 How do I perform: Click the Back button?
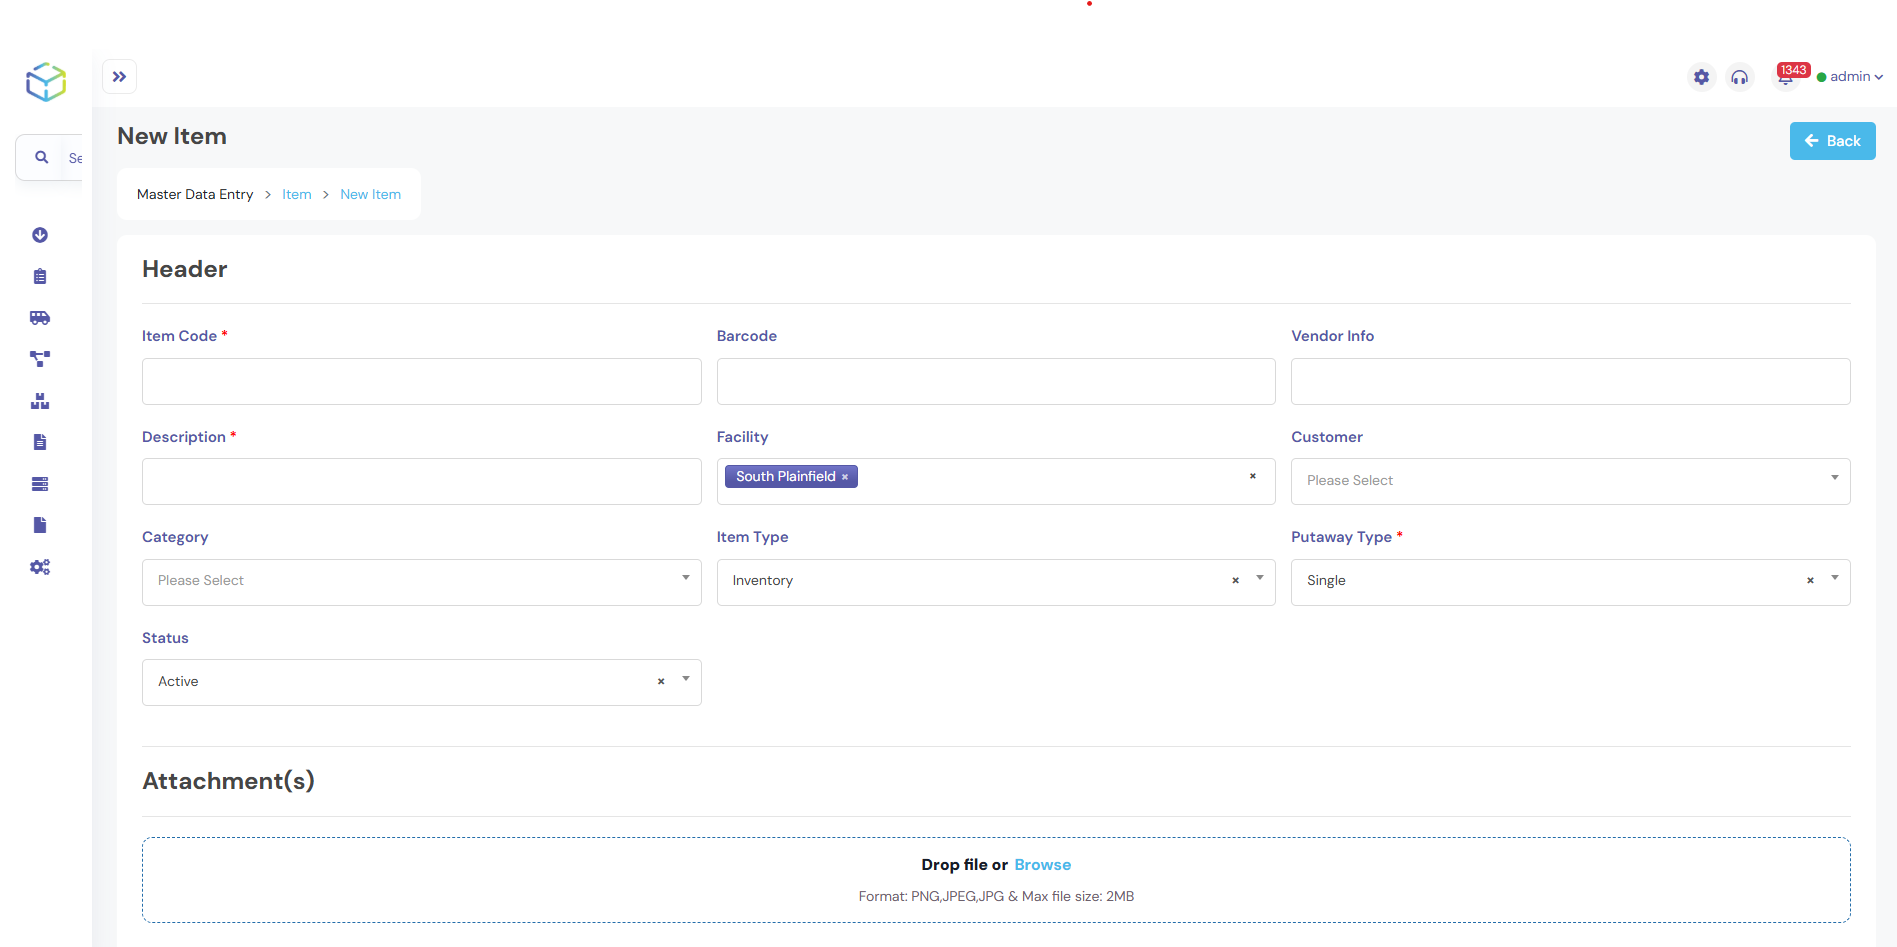click(1832, 141)
